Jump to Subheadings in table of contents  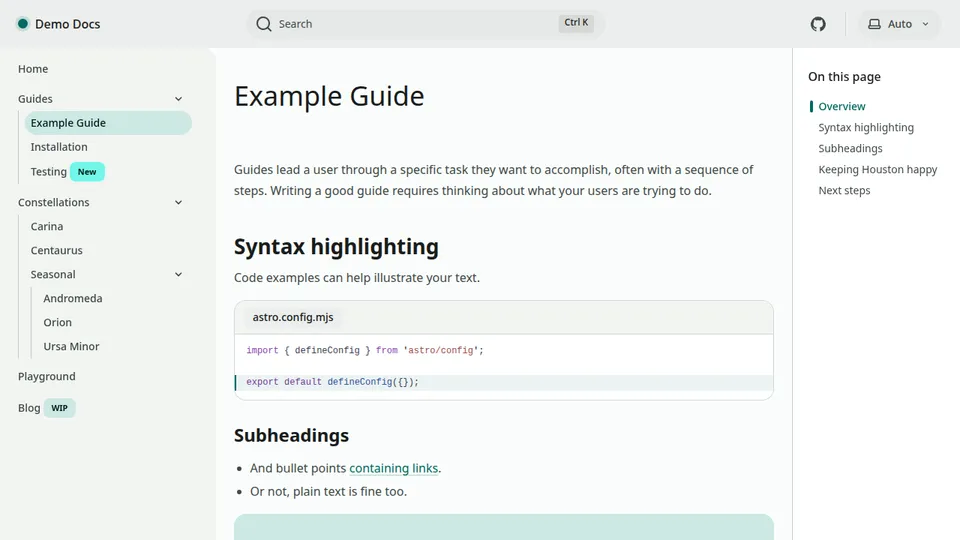(850, 148)
